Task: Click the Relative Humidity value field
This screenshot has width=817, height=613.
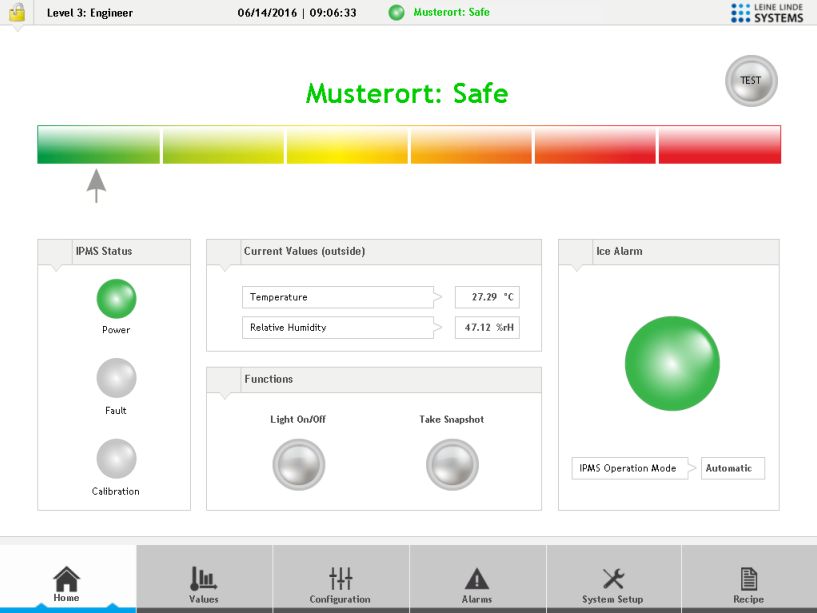Action: click(487, 327)
